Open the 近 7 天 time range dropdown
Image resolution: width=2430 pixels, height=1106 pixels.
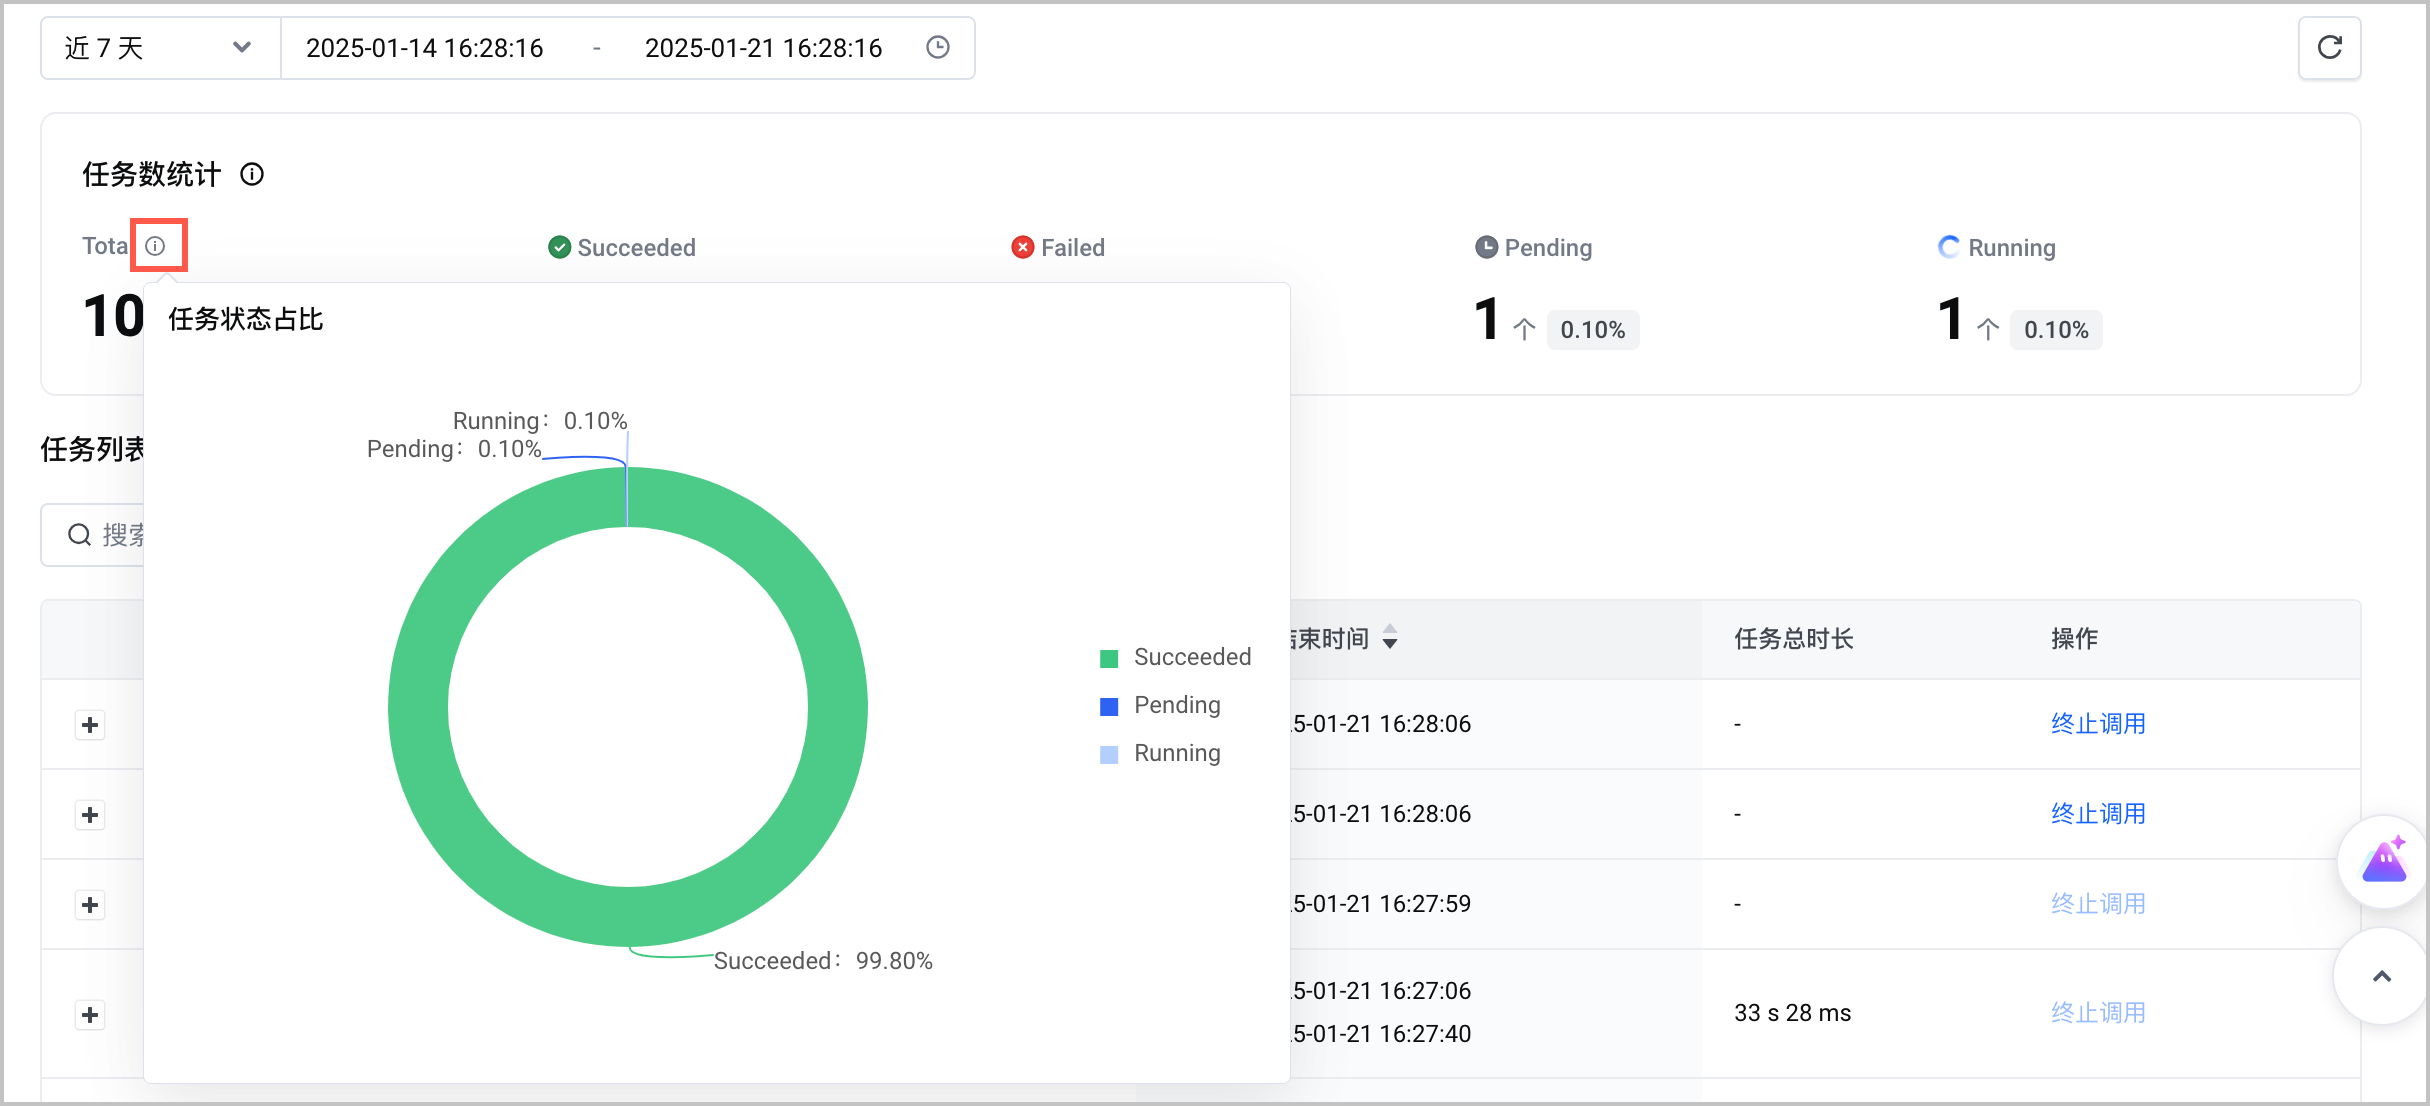click(161, 48)
